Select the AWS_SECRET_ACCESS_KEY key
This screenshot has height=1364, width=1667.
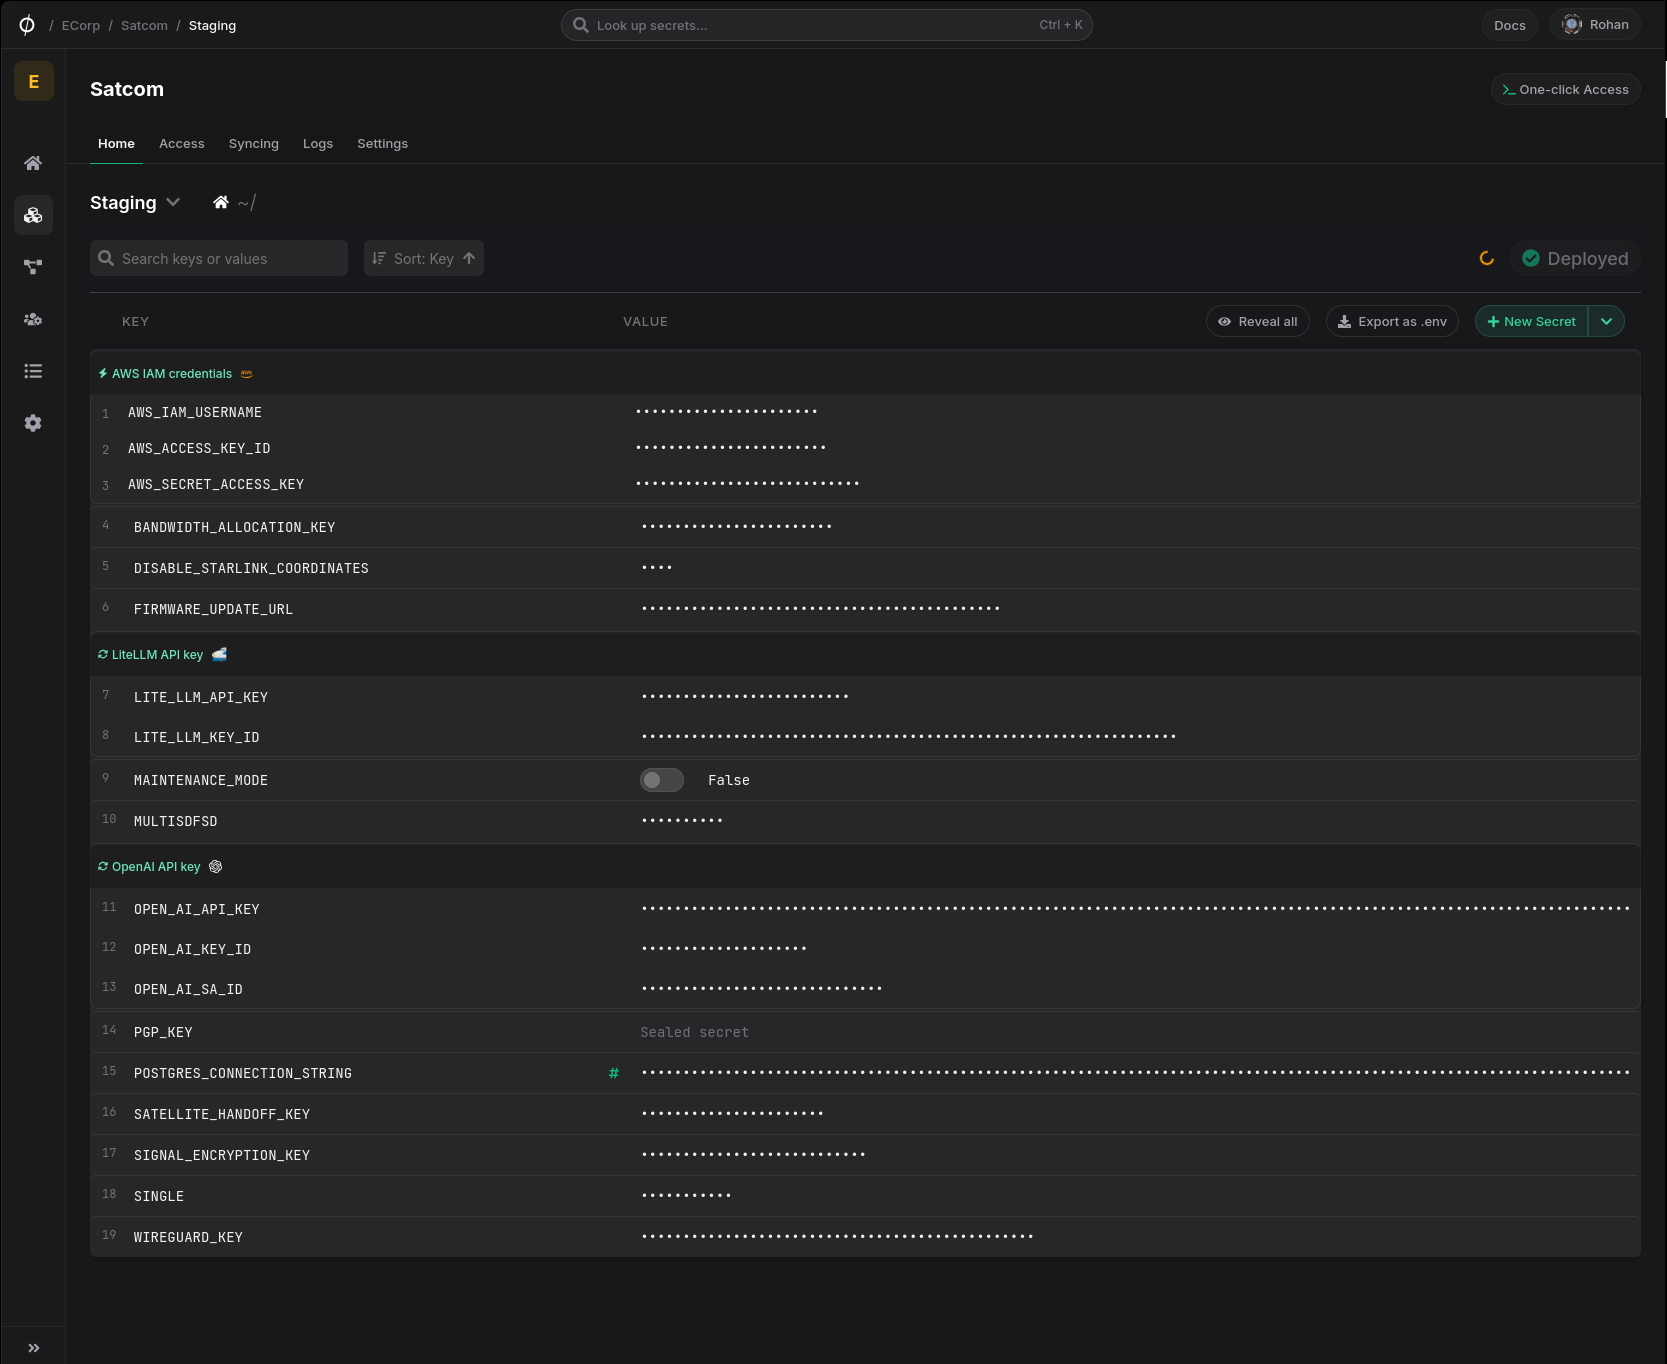[216, 485]
